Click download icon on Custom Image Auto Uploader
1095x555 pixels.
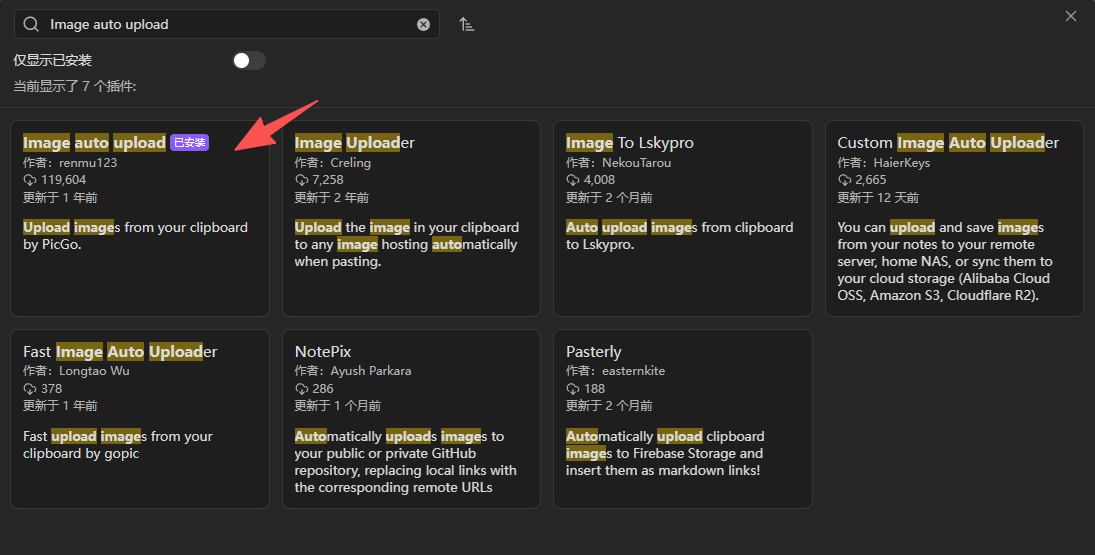[x=844, y=180]
